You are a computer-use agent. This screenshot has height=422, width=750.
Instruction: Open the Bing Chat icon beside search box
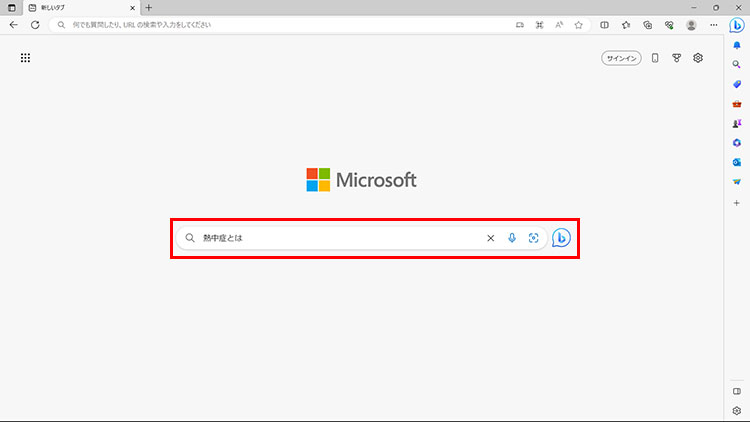point(561,238)
